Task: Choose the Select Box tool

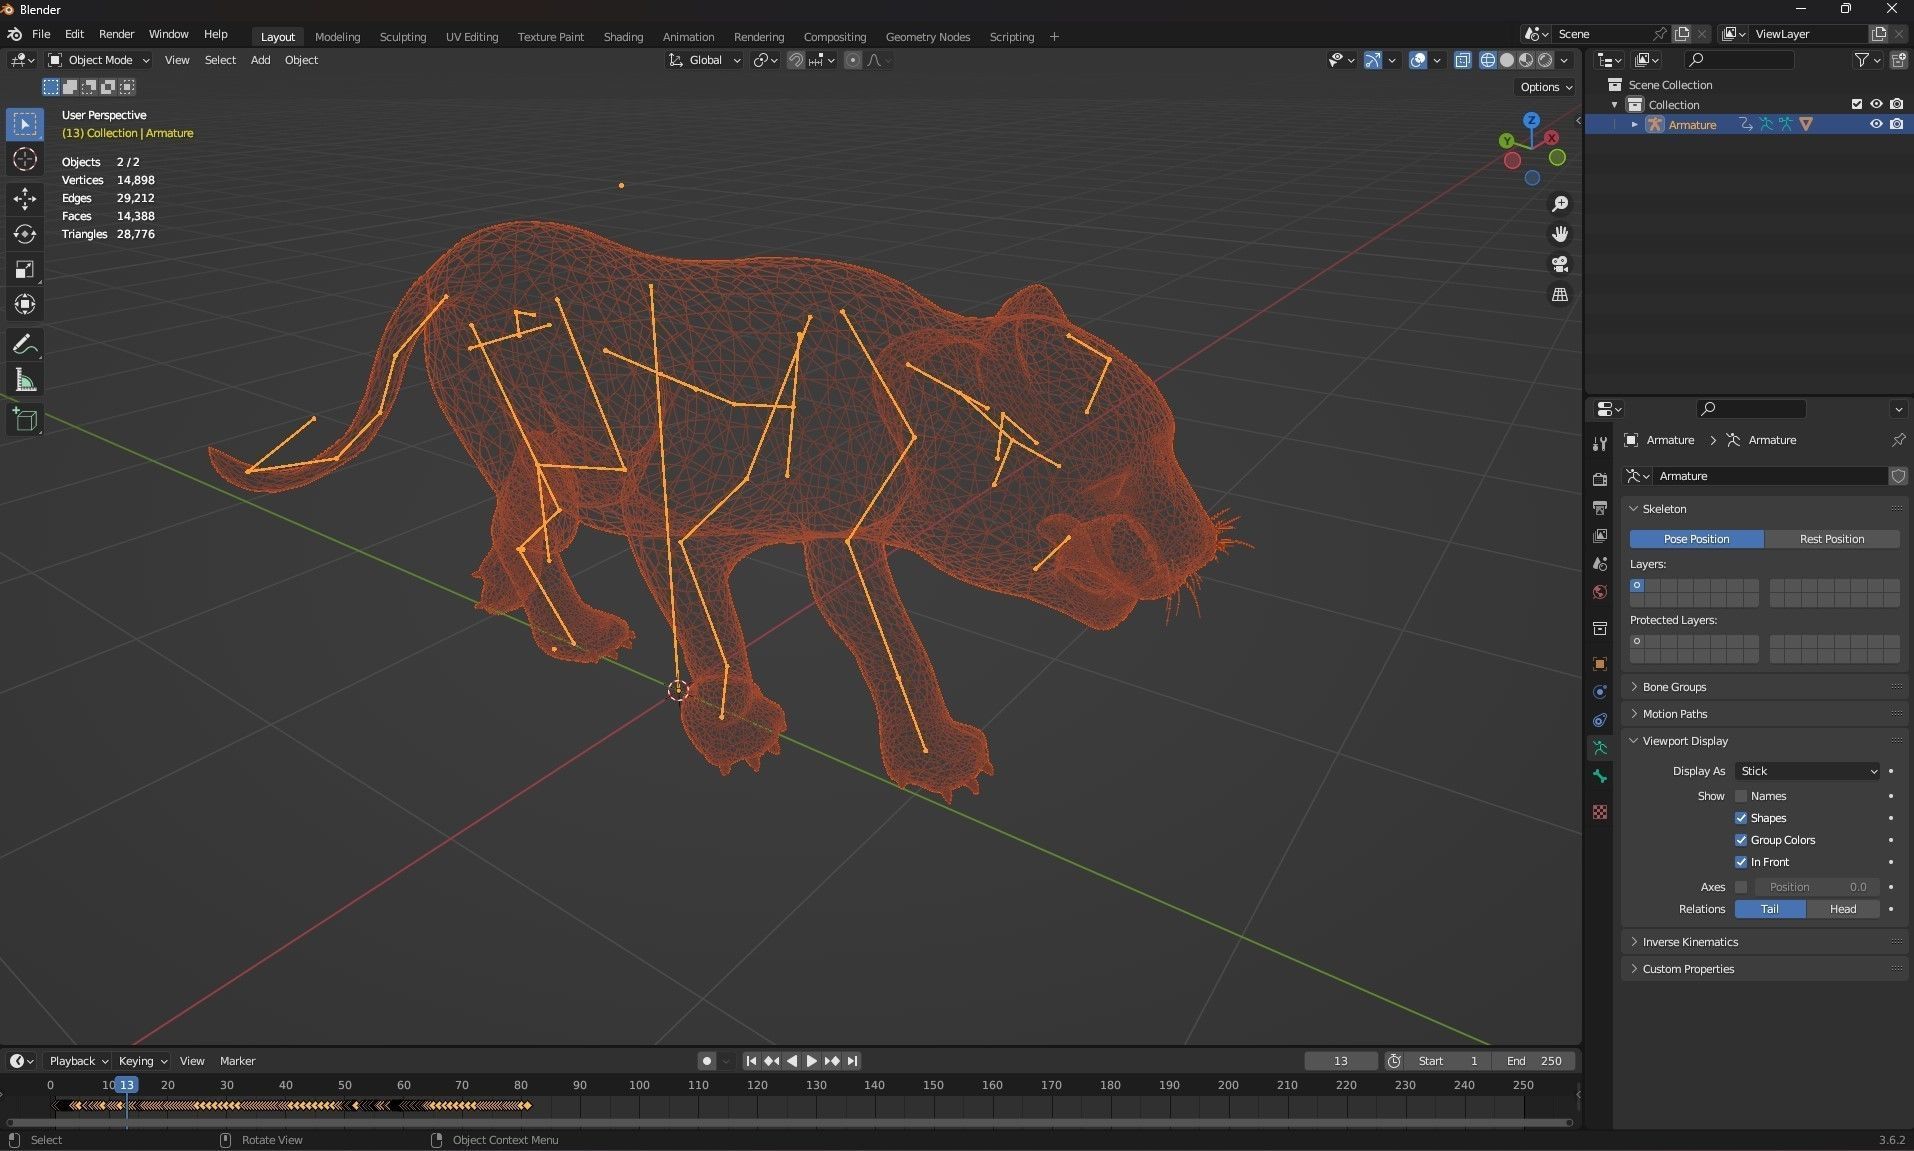Action: click(25, 124)
